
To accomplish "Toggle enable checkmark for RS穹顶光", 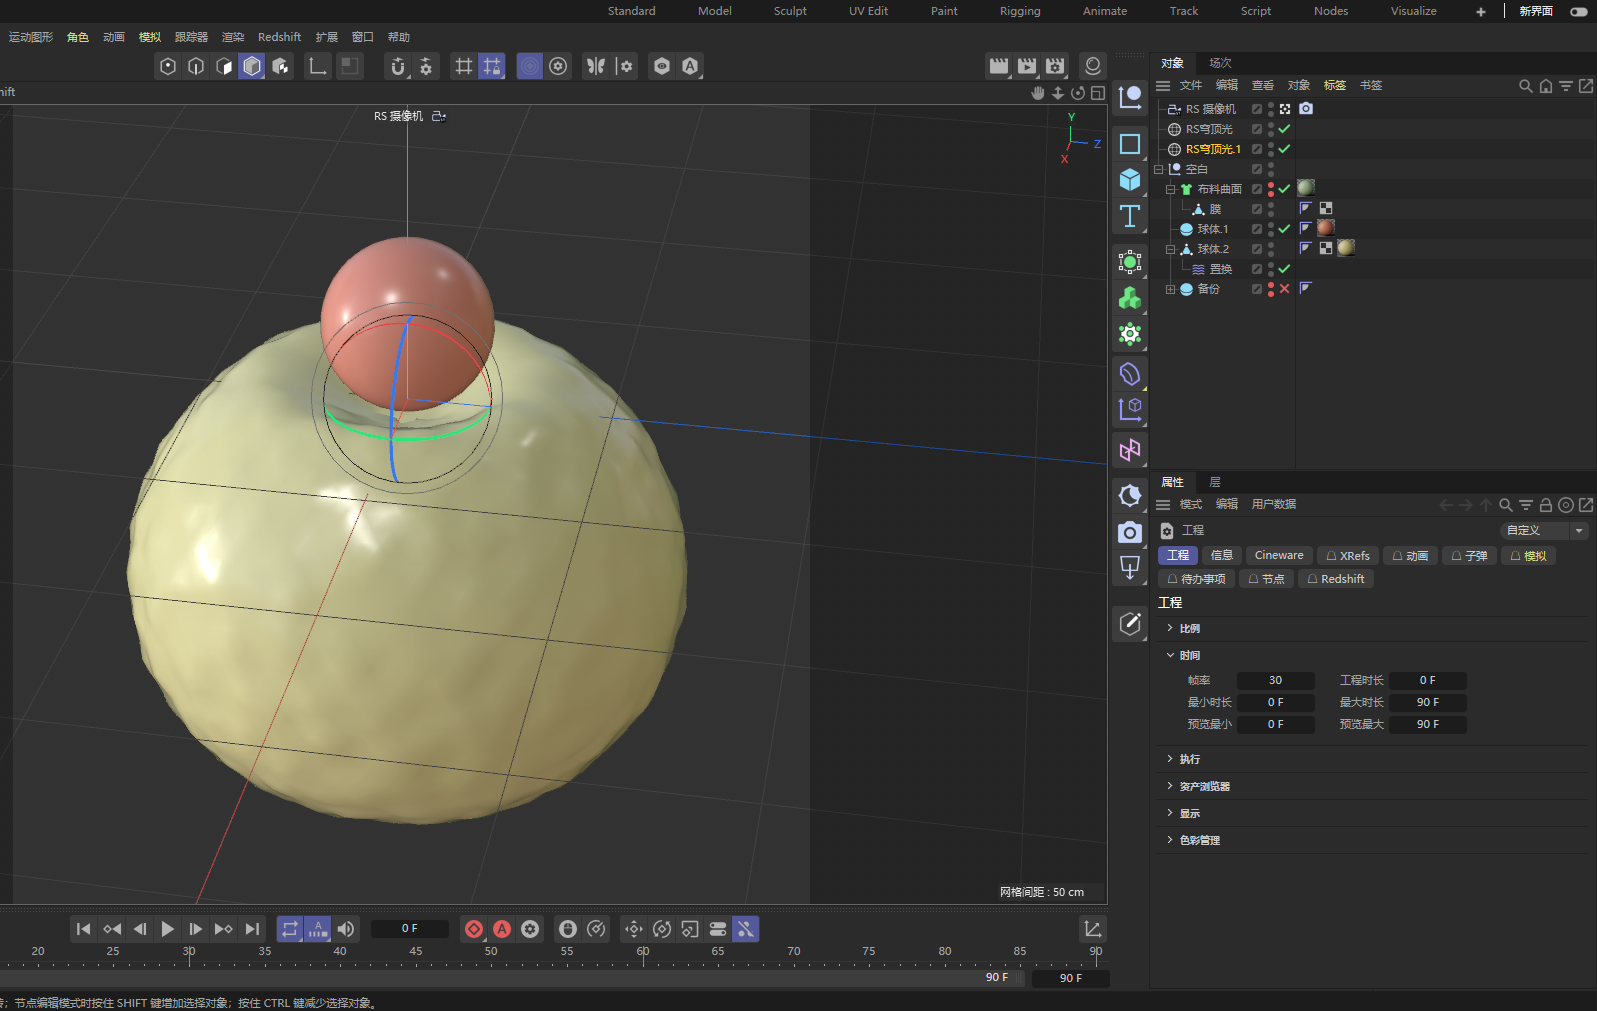I will pos(1284,129).
